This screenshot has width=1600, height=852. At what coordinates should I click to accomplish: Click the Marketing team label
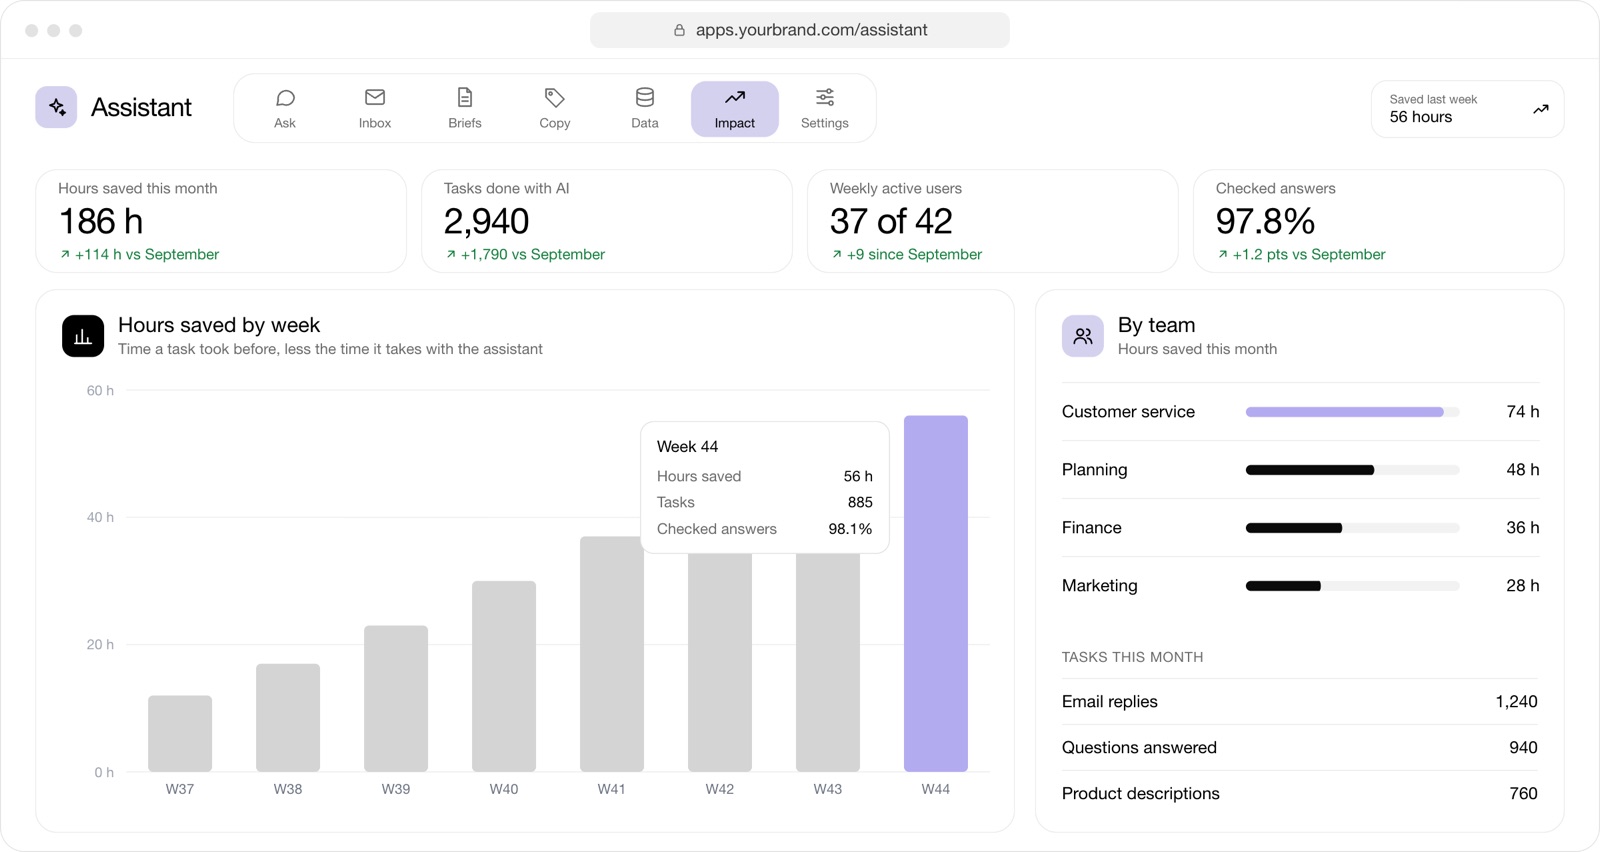coord(1099,586)
